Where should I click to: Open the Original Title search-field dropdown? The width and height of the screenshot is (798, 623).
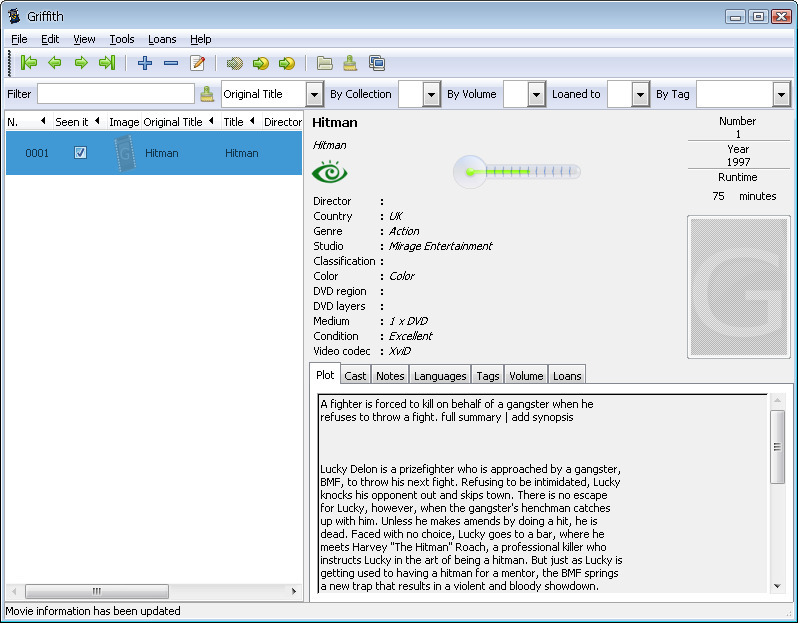pos(315,94)
